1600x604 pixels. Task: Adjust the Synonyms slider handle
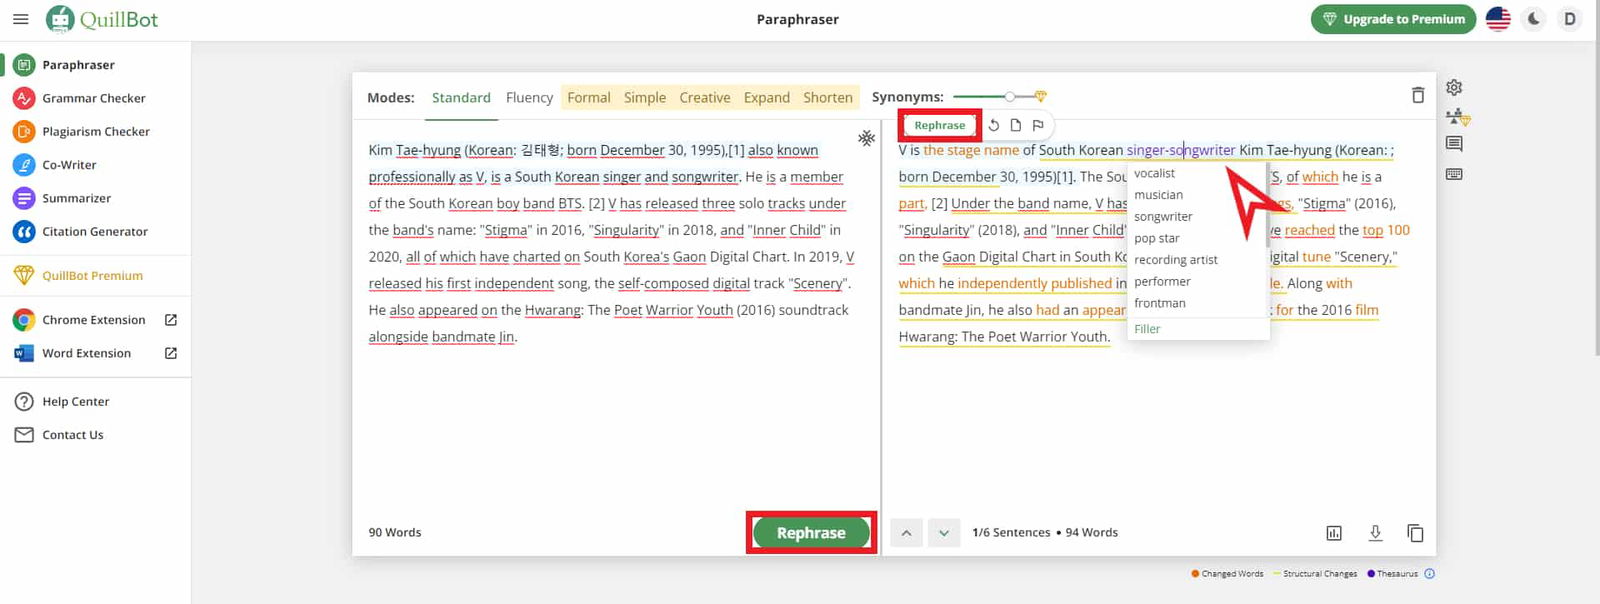pos(1010,97)
